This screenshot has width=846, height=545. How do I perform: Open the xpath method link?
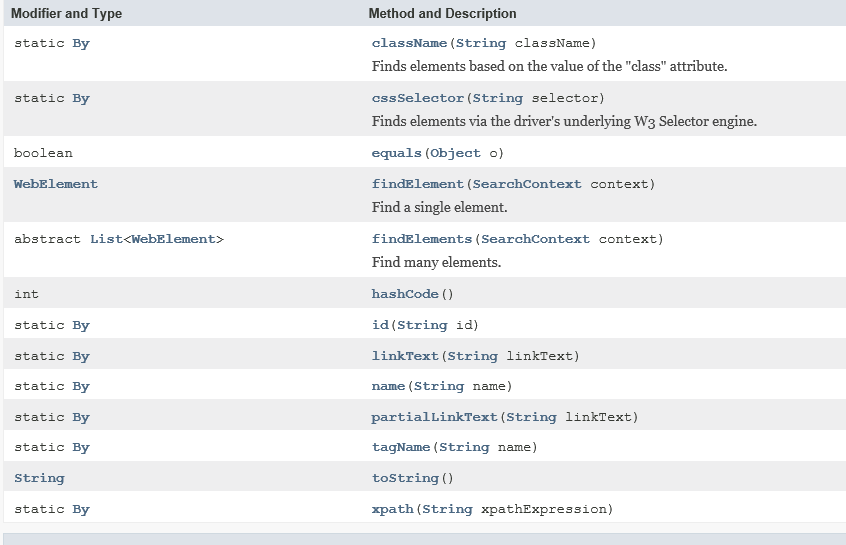392,509
